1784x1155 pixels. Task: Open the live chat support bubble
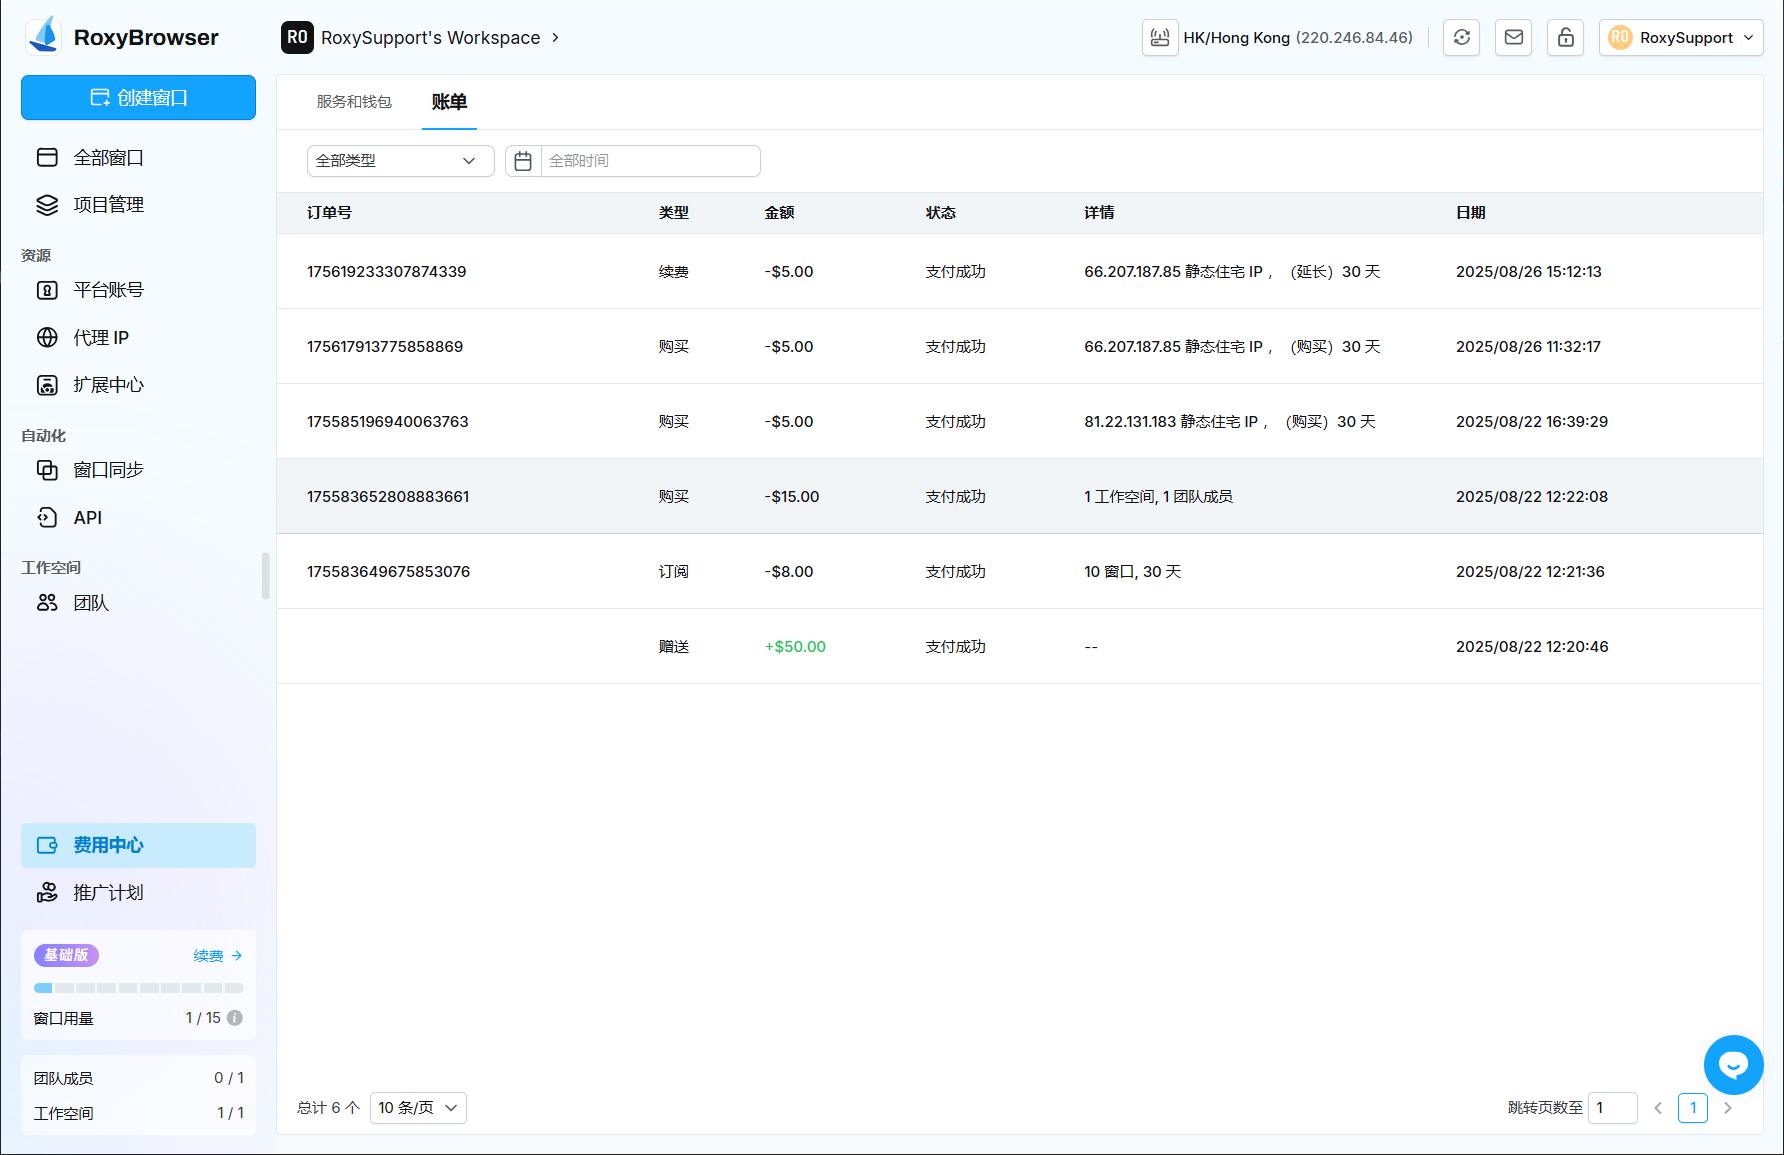click(1733, 1065)
